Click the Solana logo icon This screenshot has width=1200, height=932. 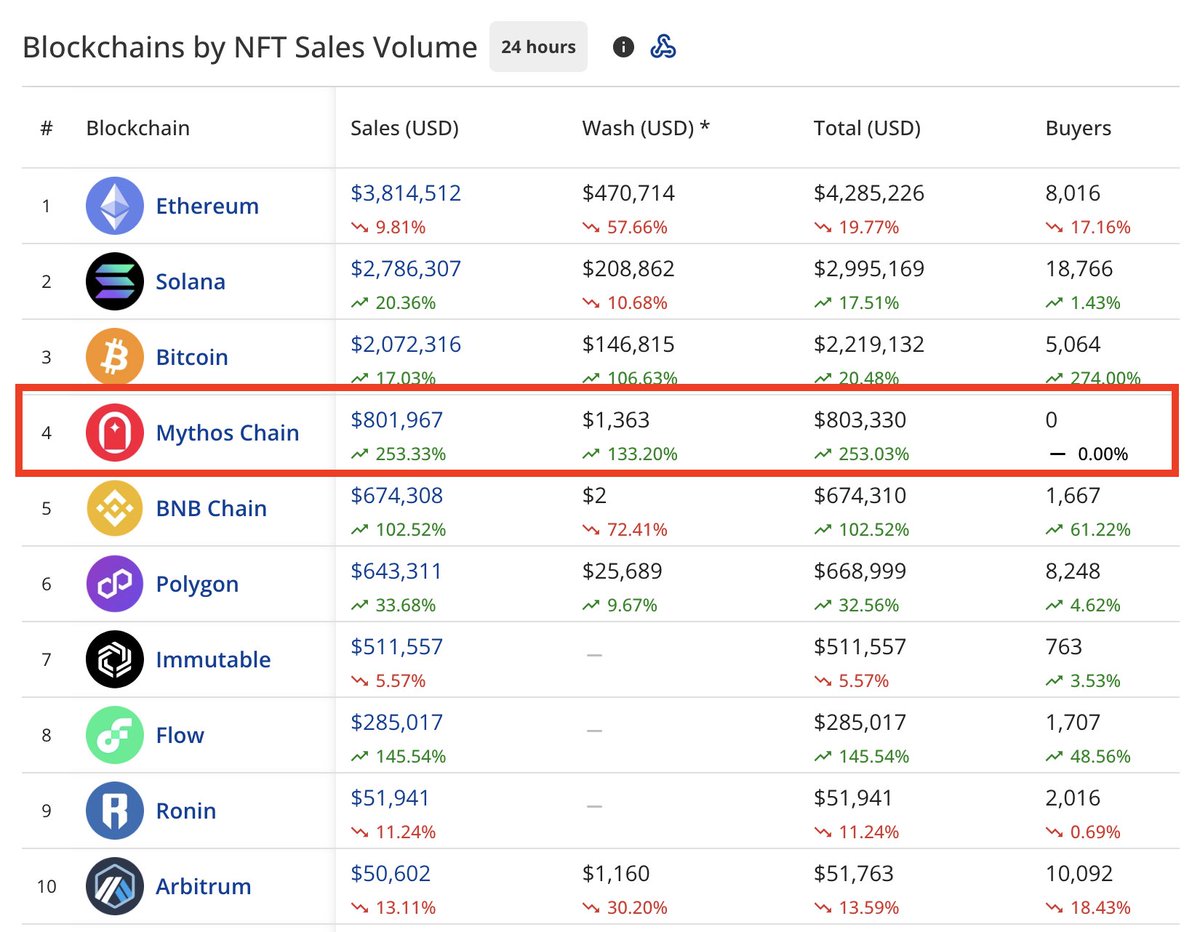click(x=115, y=281)
